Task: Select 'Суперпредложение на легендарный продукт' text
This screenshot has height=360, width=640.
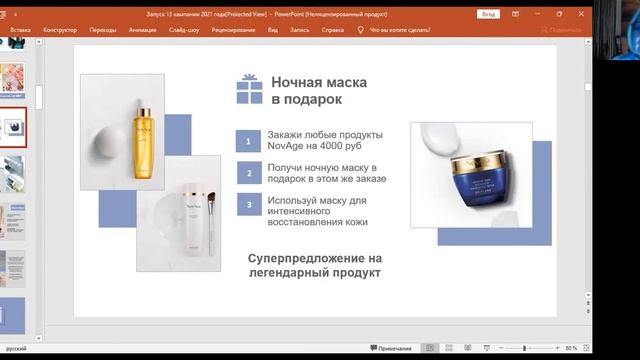Action: (315, 265)
